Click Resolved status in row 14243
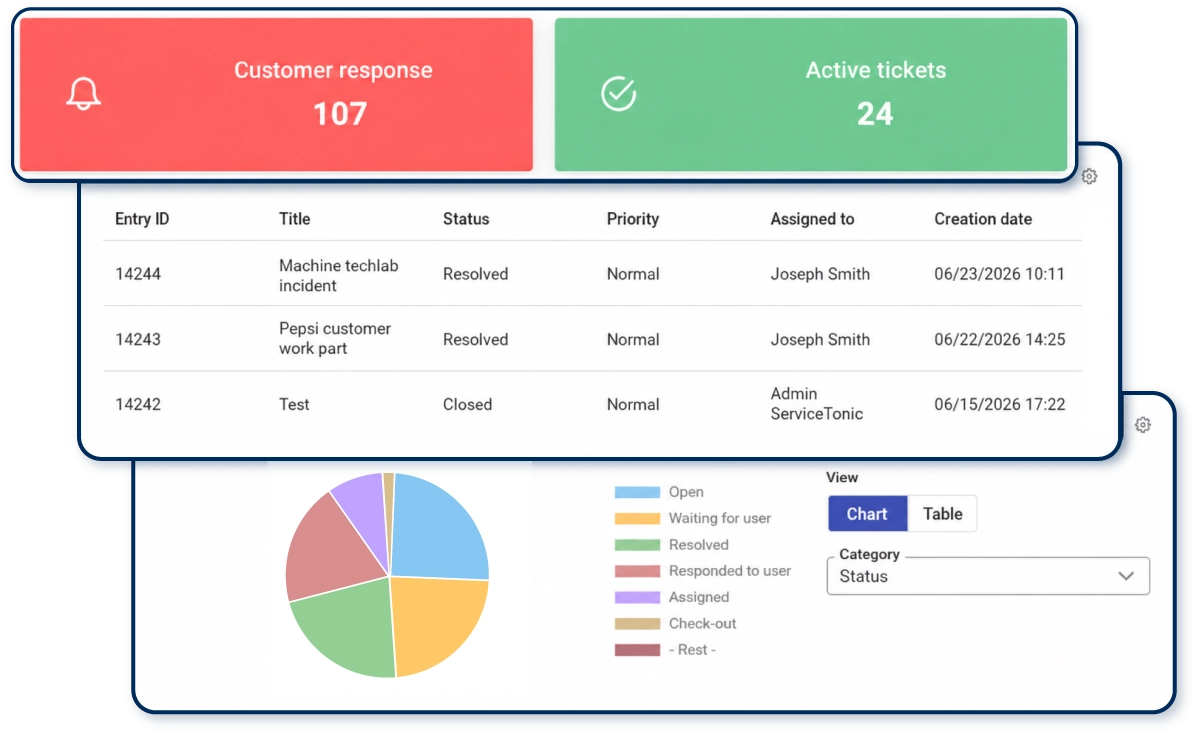The height and width of the screenshot is (732, 1200). click(475, 339)
